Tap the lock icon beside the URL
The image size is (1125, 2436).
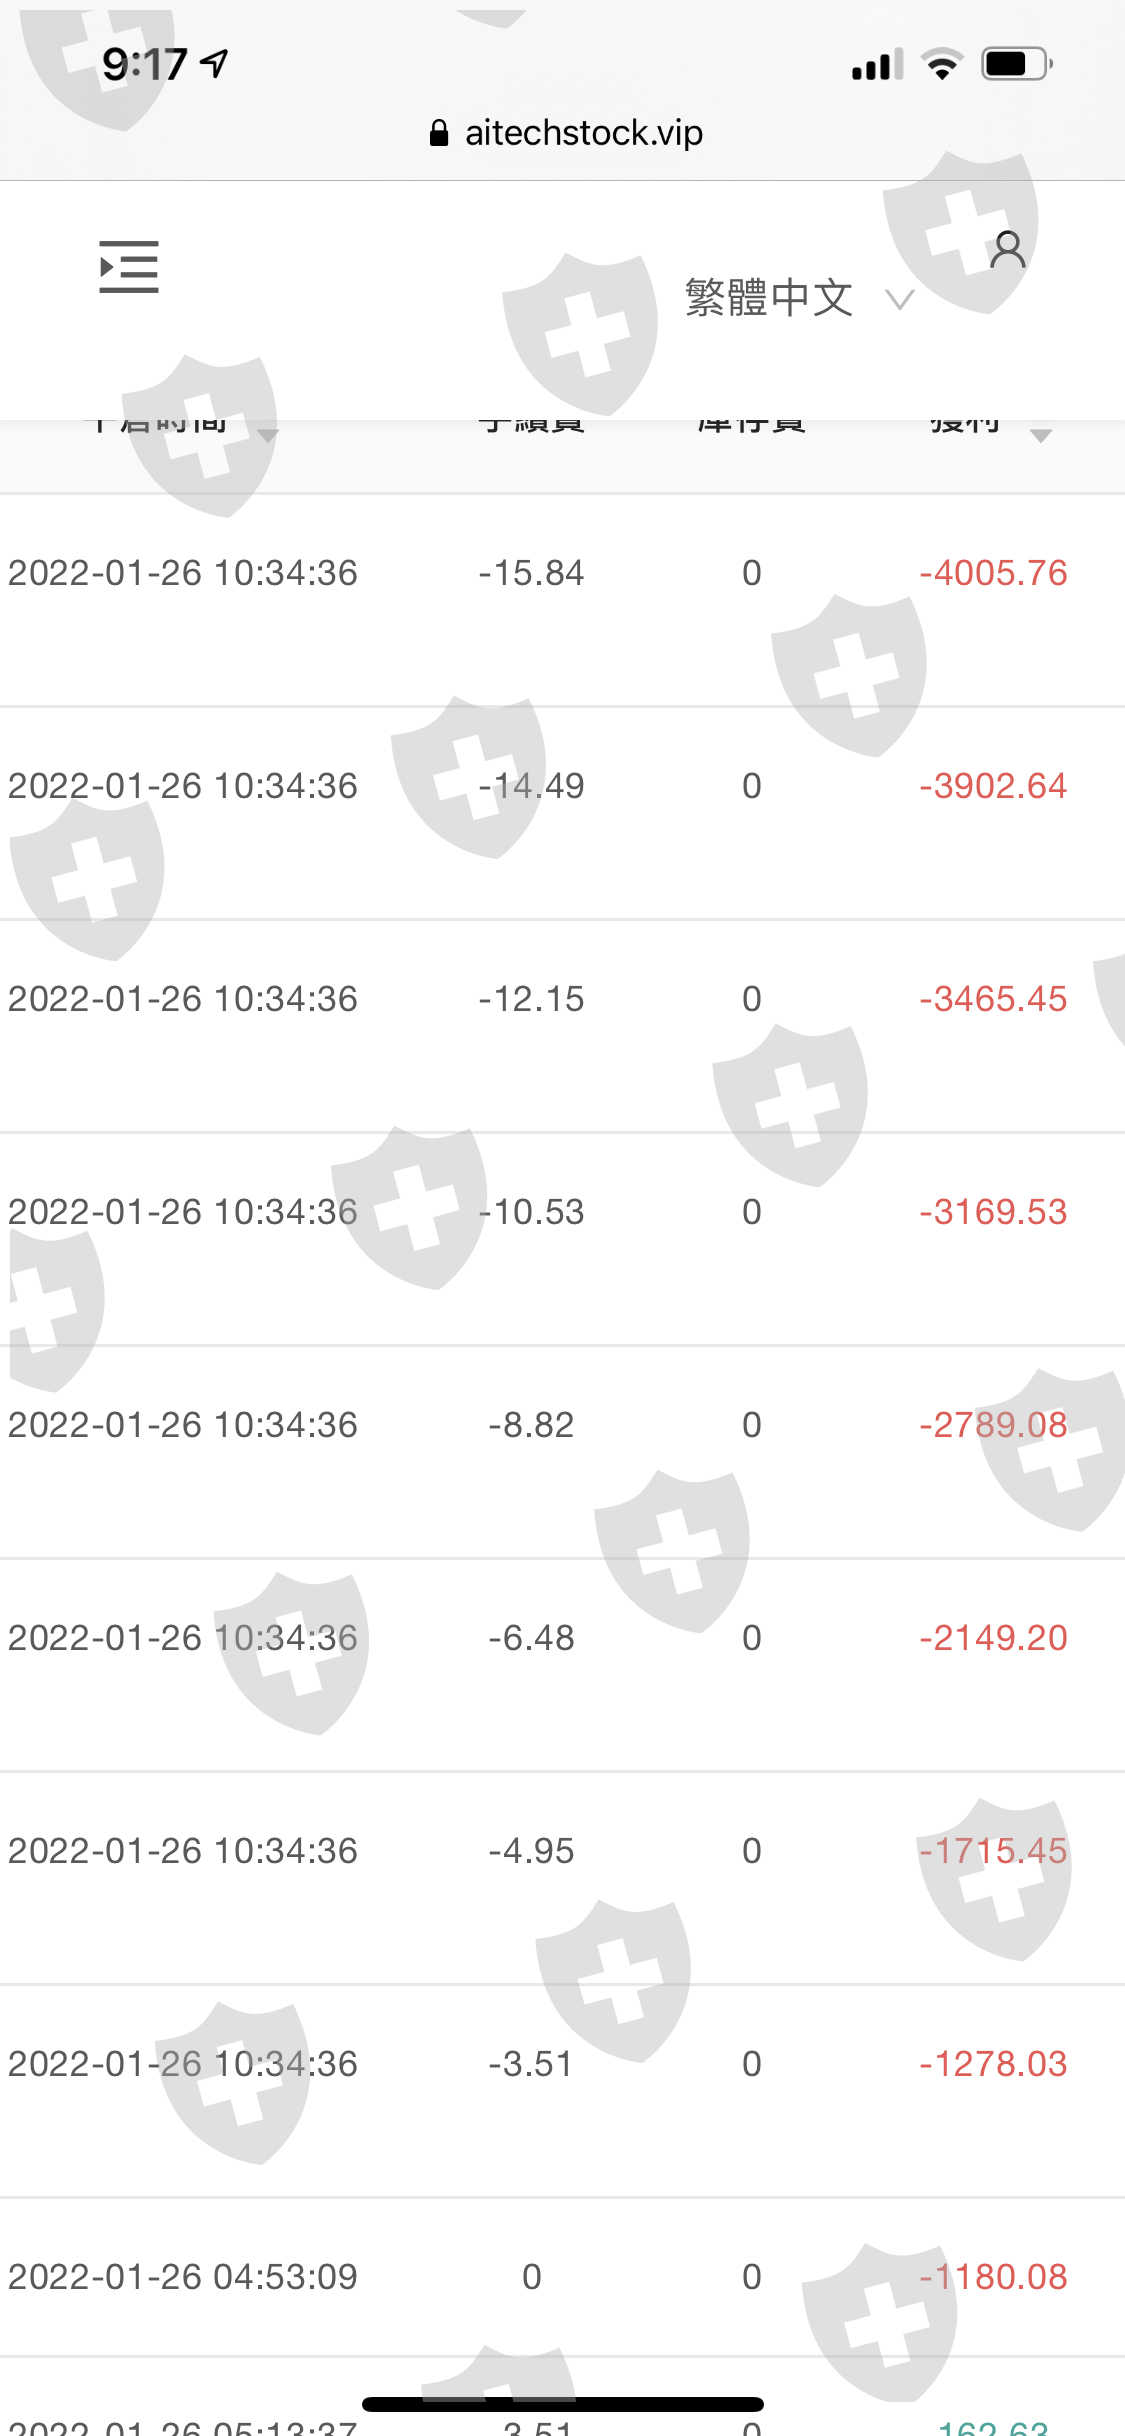click(x=438, y=133)
